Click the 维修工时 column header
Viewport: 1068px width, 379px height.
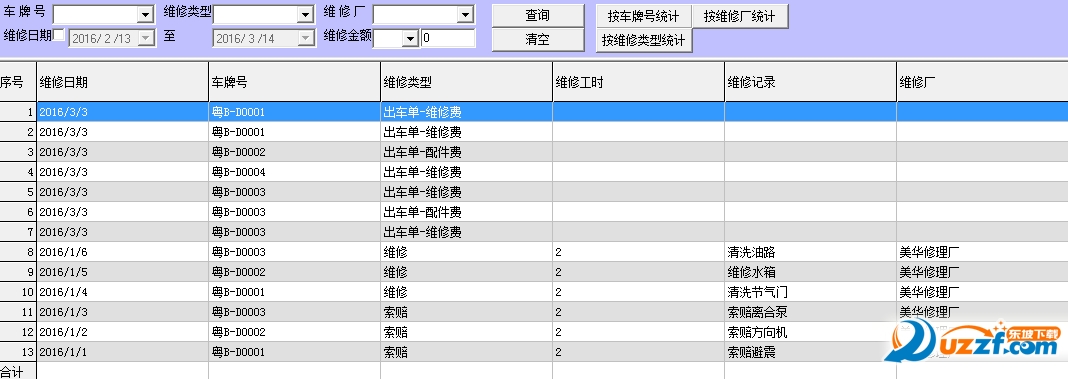tap(638, 82)
